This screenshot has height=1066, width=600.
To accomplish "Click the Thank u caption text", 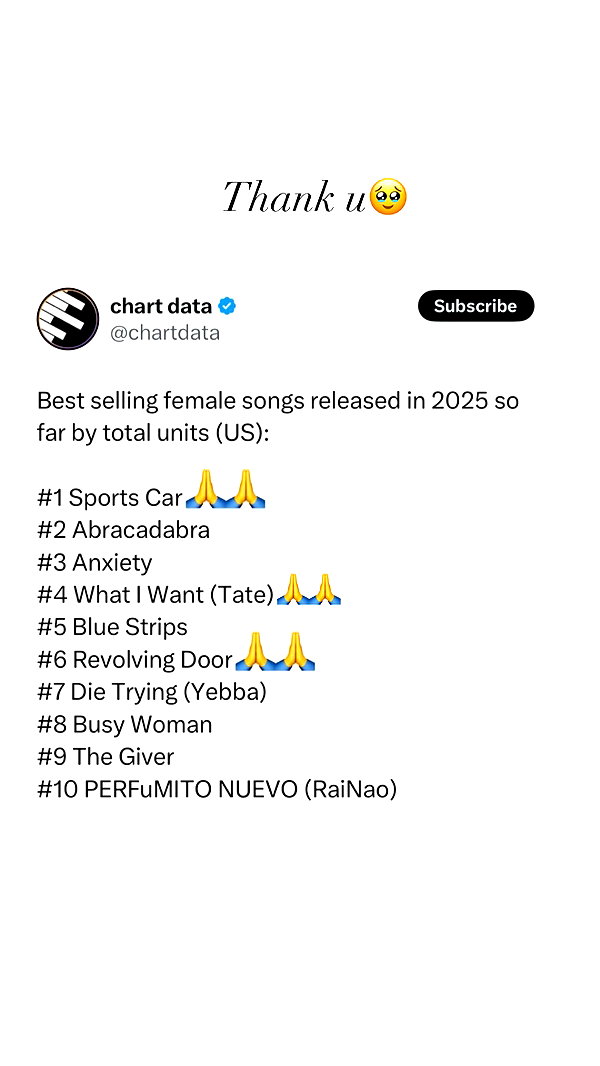I will (x=294, y=198).
